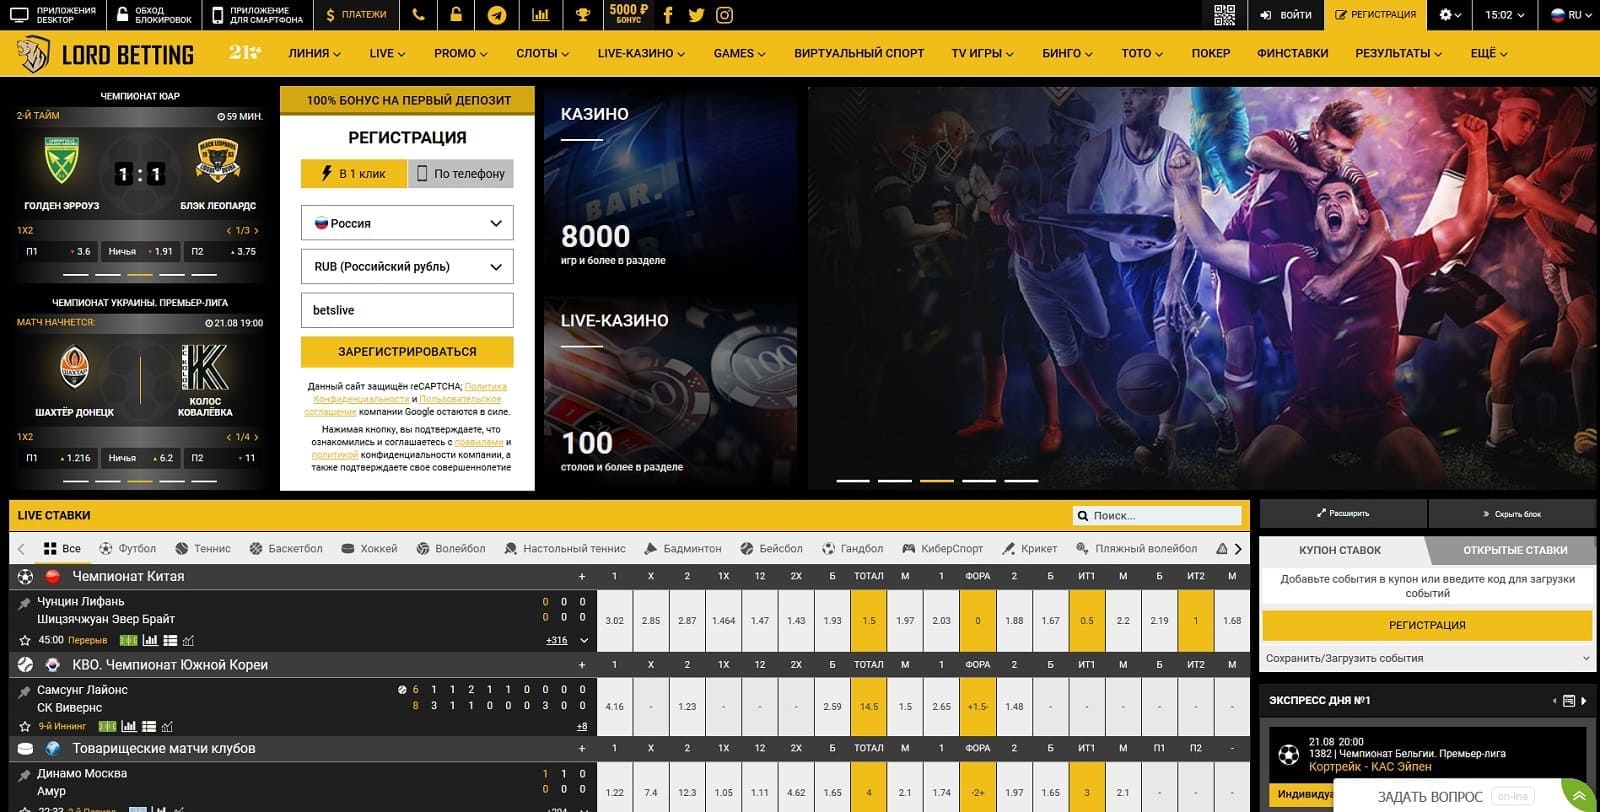Select 'В 1 клик' registration mode
This screenshot has height=812, width=1600.
(354, 173)
